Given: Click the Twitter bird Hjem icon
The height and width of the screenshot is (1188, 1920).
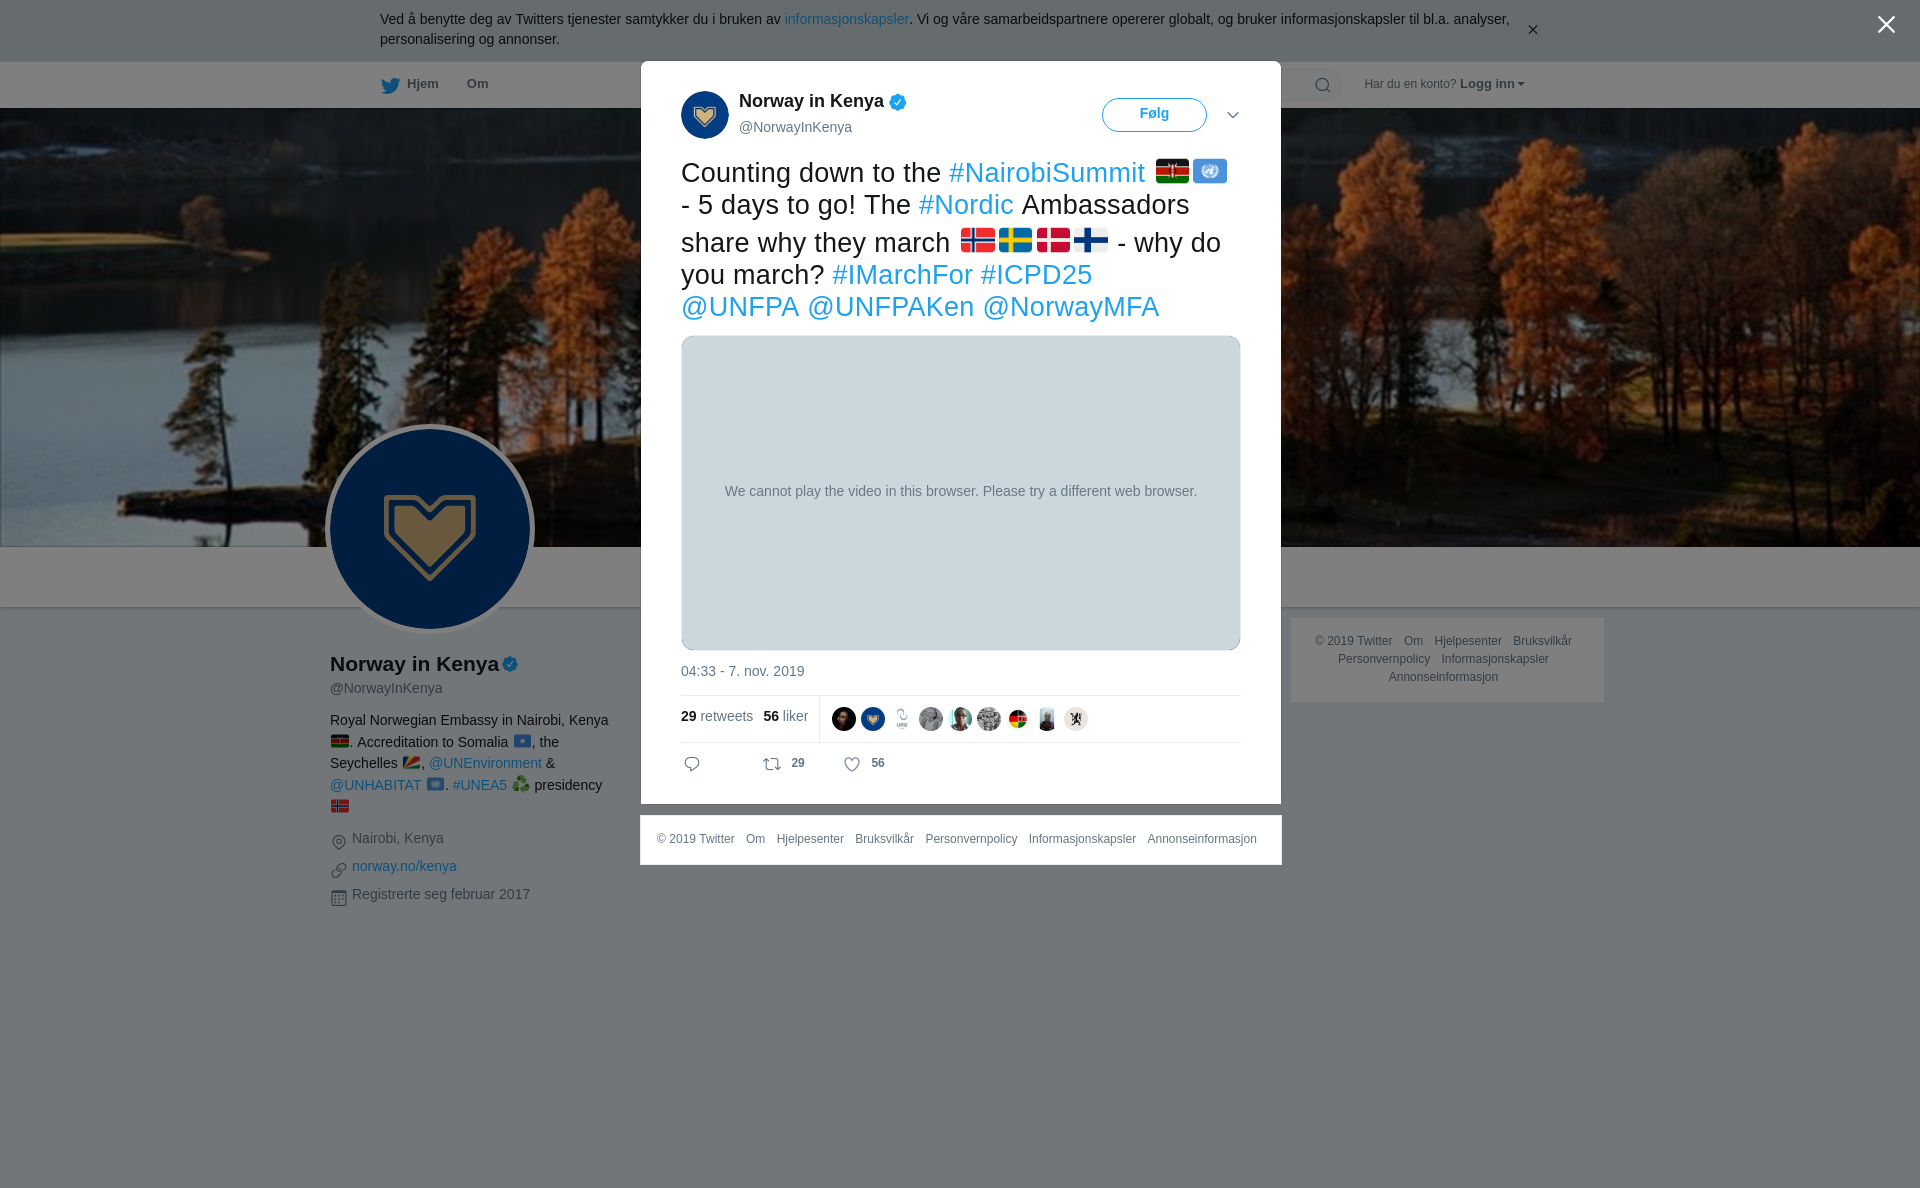Looking at the screenshot, I should pos(390,85).
